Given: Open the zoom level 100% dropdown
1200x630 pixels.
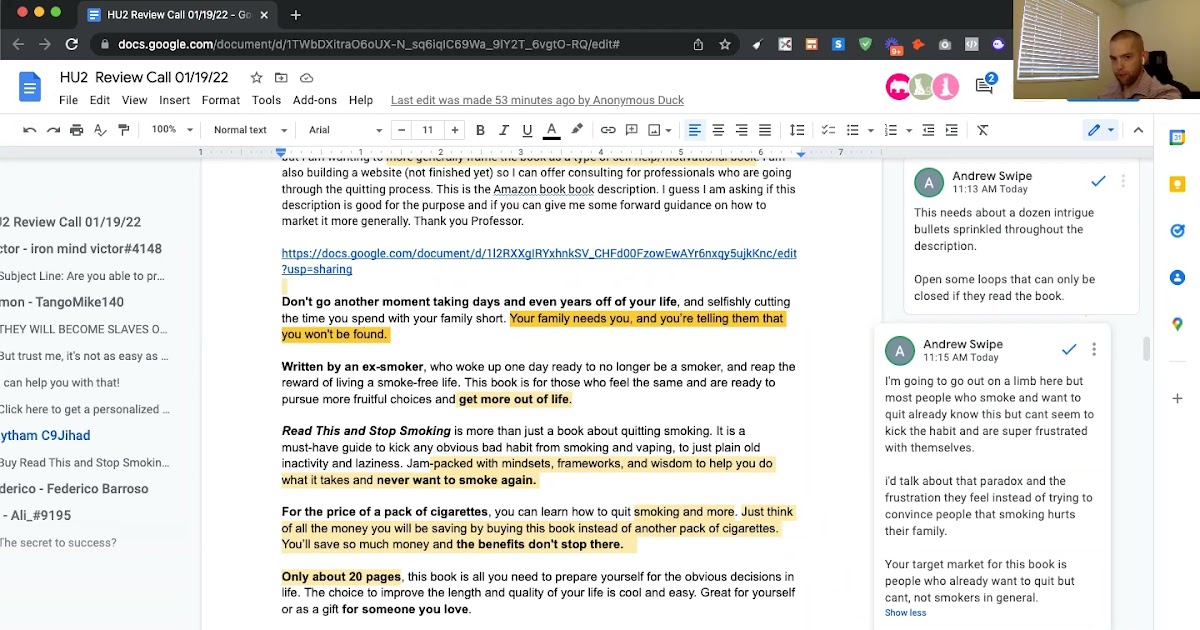Looking at the screenshot, I should 171,130.
